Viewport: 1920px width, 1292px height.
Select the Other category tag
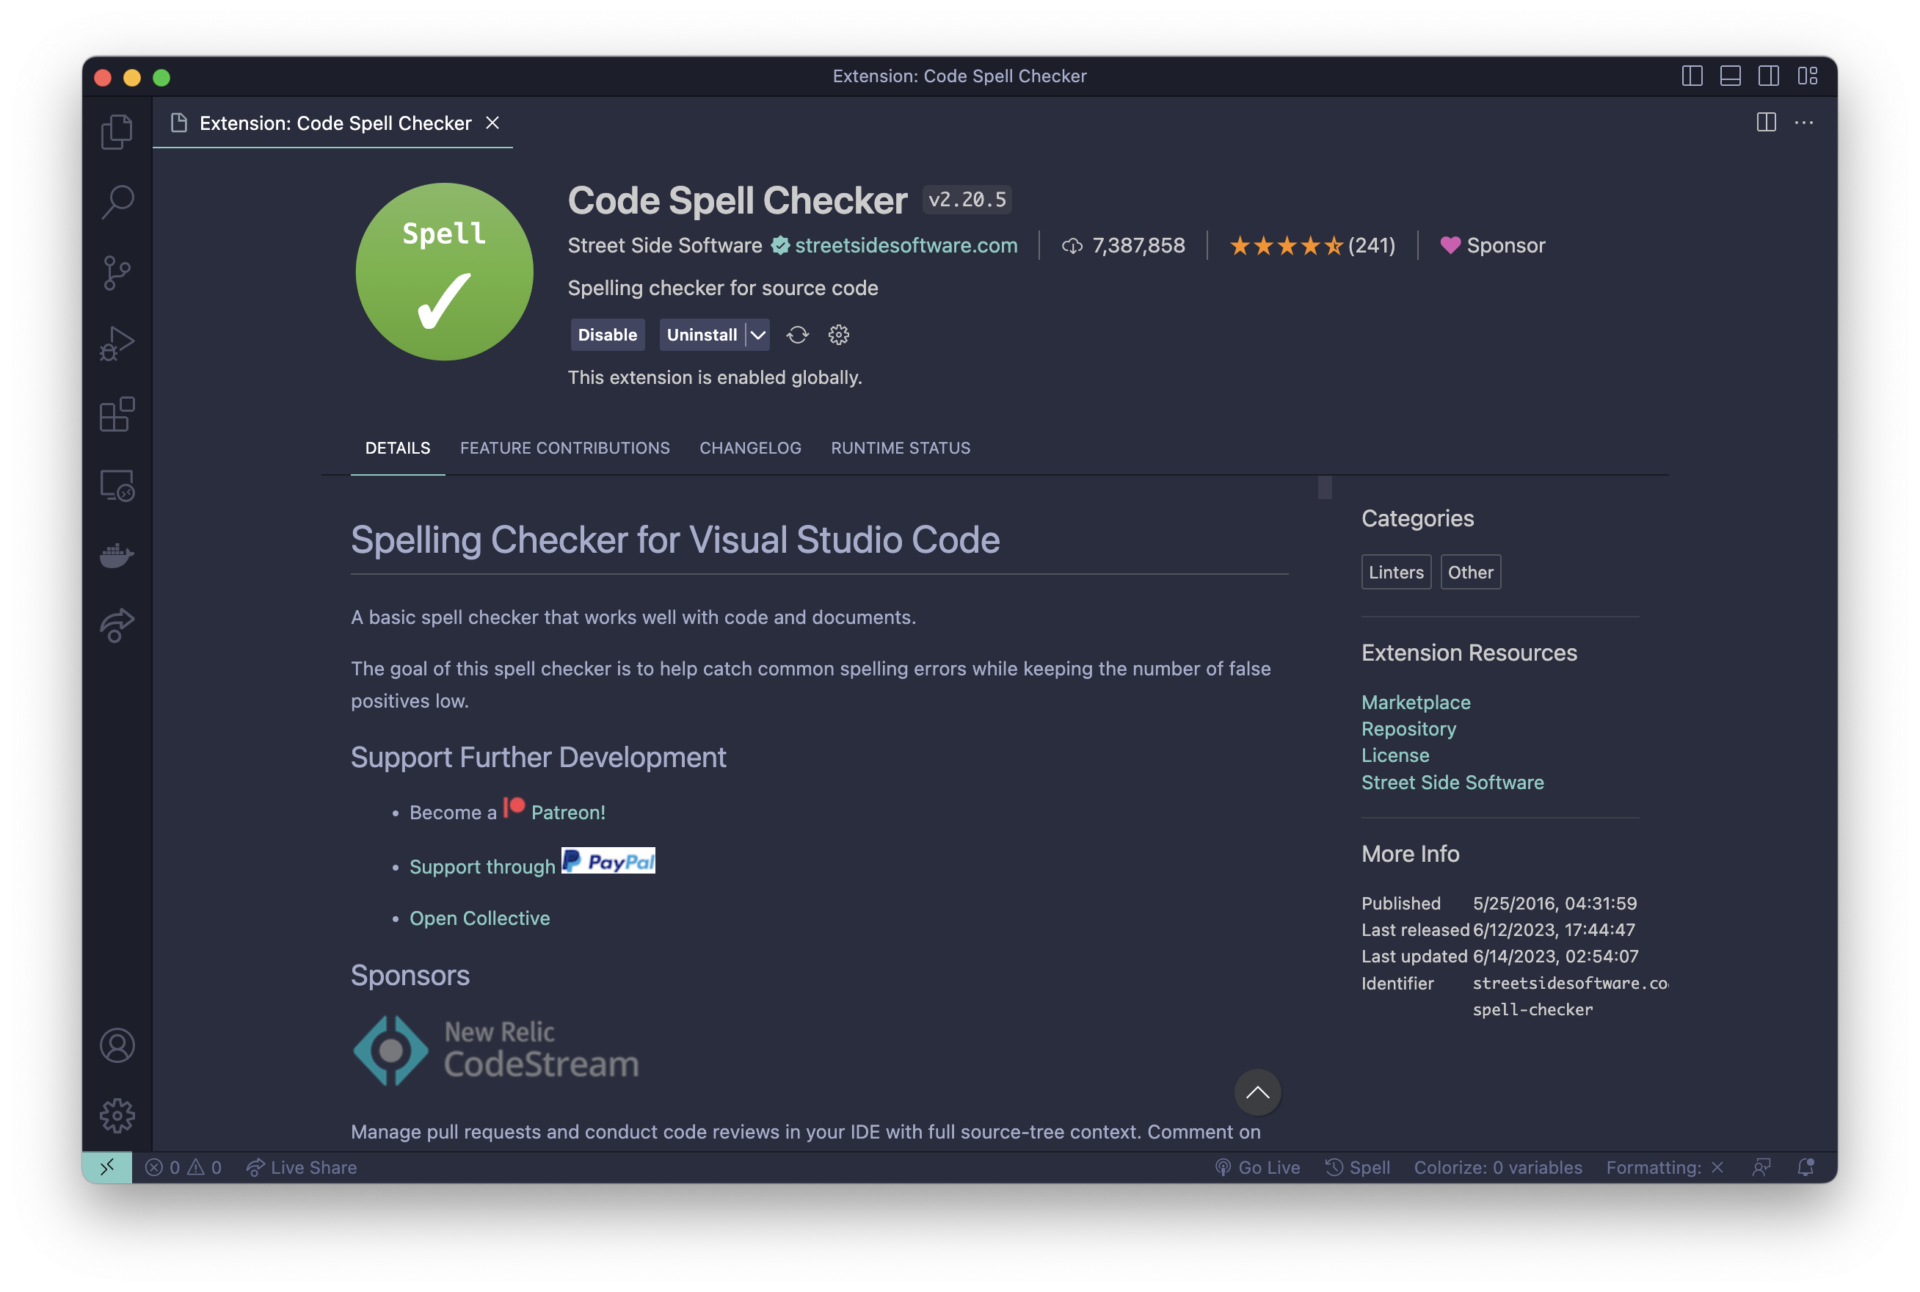[x=1470, y=572]
